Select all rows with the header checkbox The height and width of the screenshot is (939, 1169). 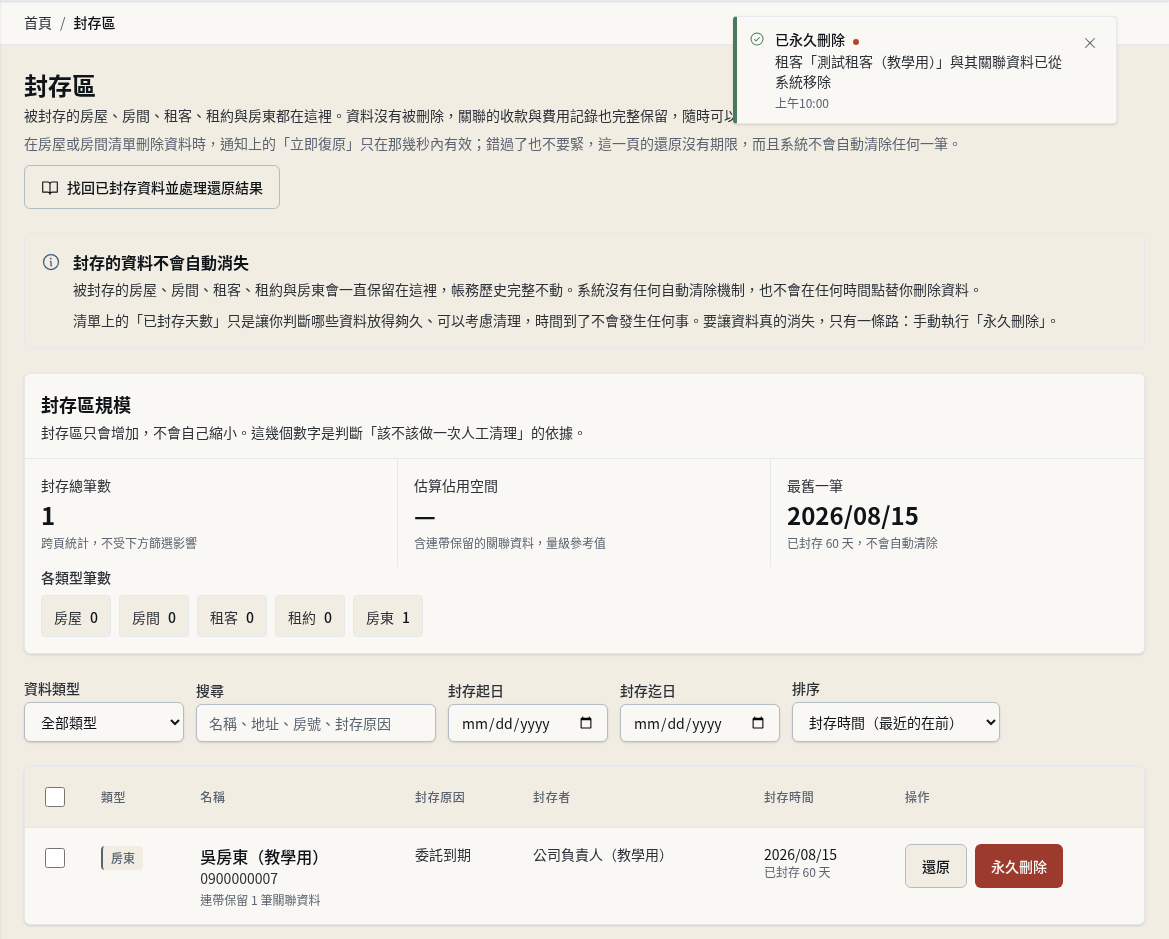[55, 797]
